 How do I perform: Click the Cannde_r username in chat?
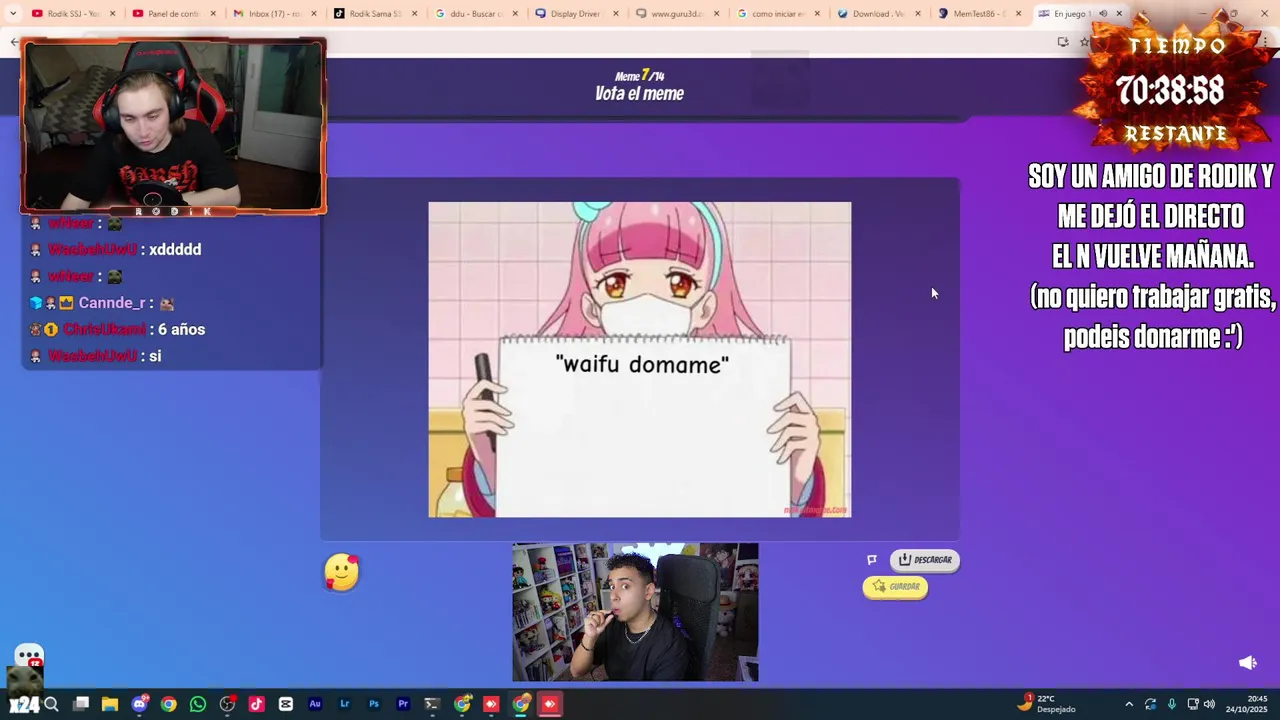tap(112, 303)
